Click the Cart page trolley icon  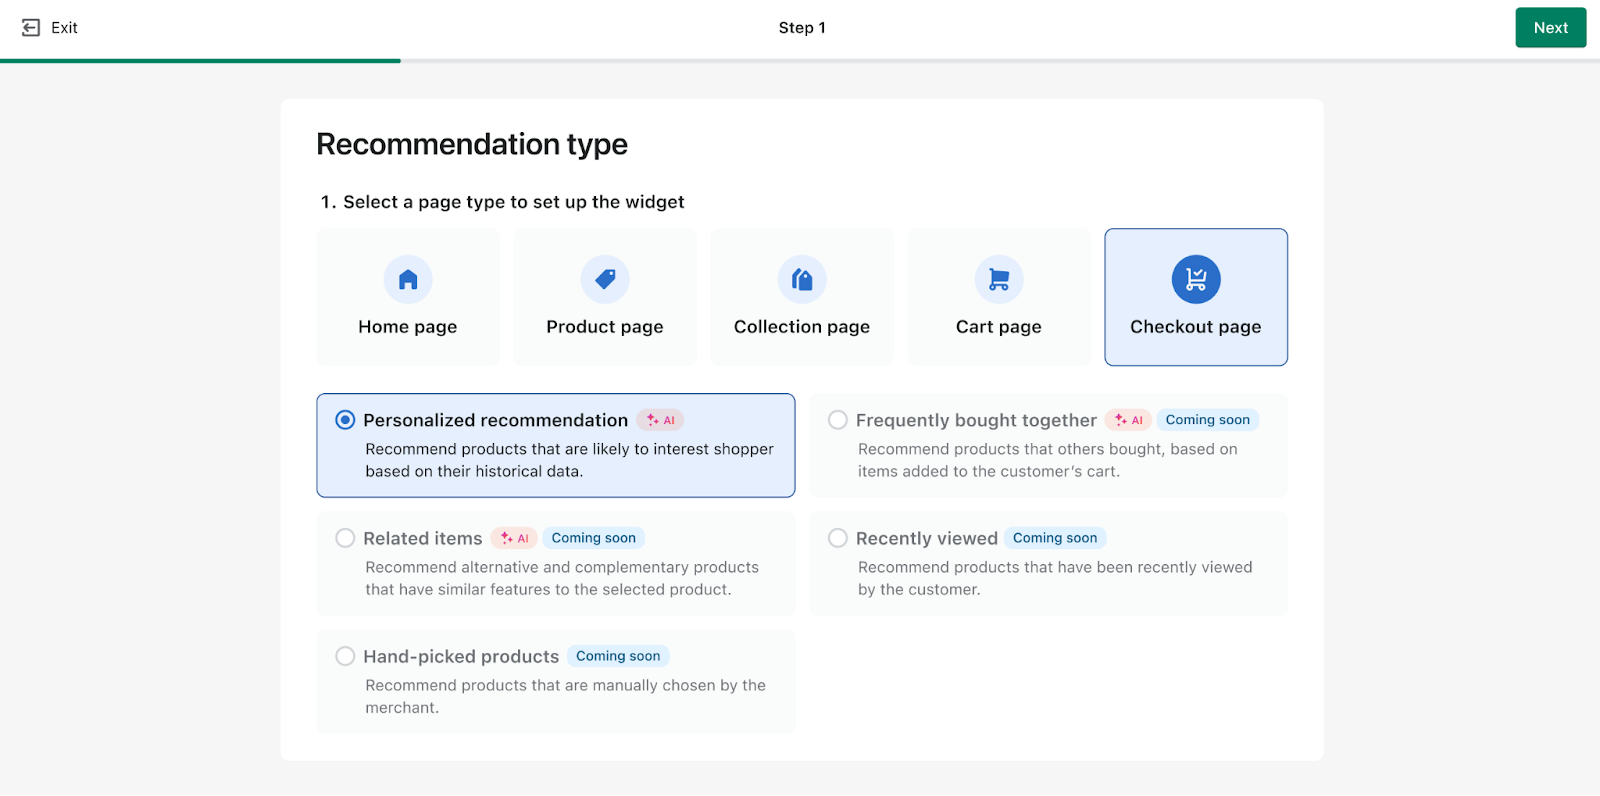tap(998, 279)
